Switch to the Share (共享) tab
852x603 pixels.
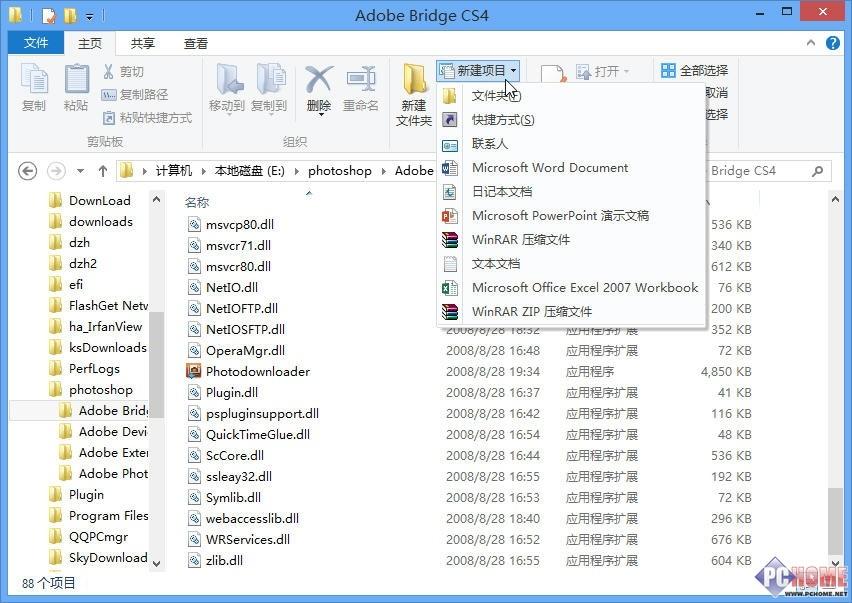142,43
